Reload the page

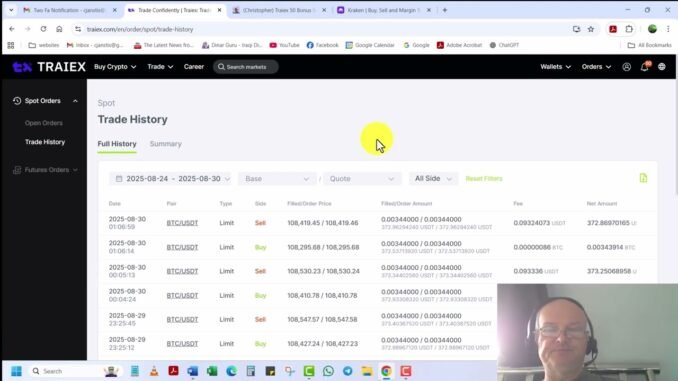pos(43,29)
